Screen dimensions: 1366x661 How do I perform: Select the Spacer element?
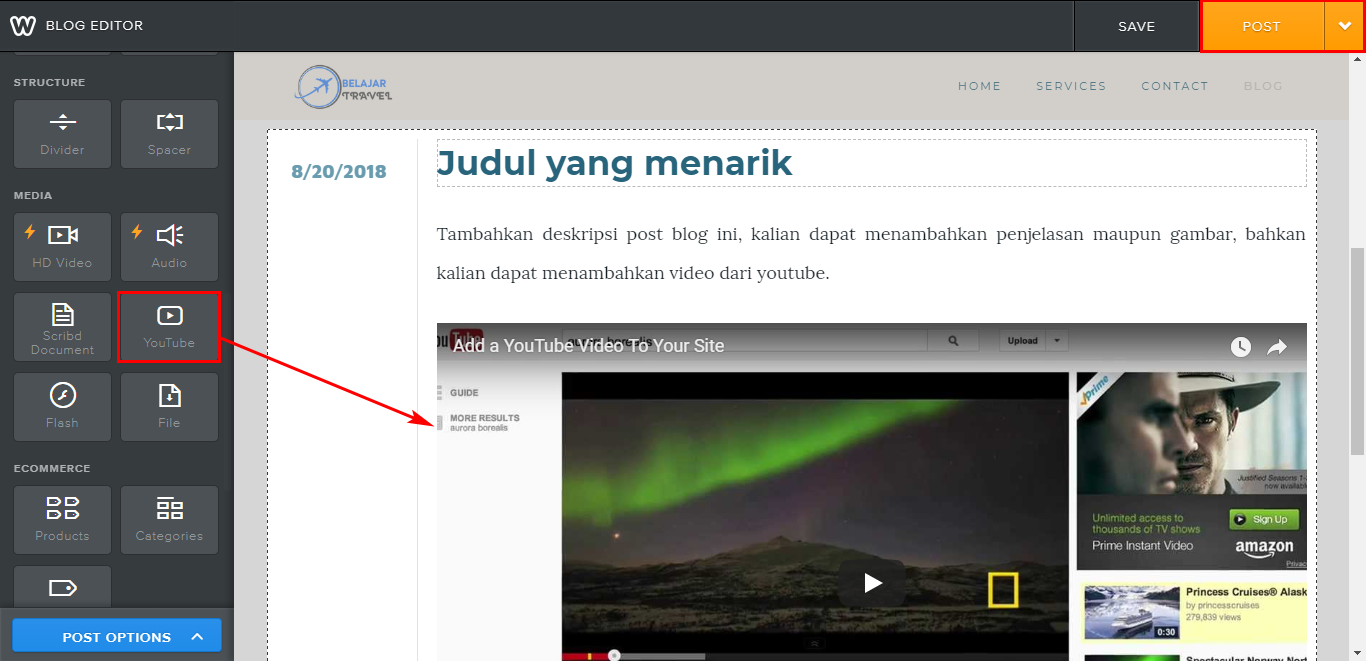(x=169, y=133)
